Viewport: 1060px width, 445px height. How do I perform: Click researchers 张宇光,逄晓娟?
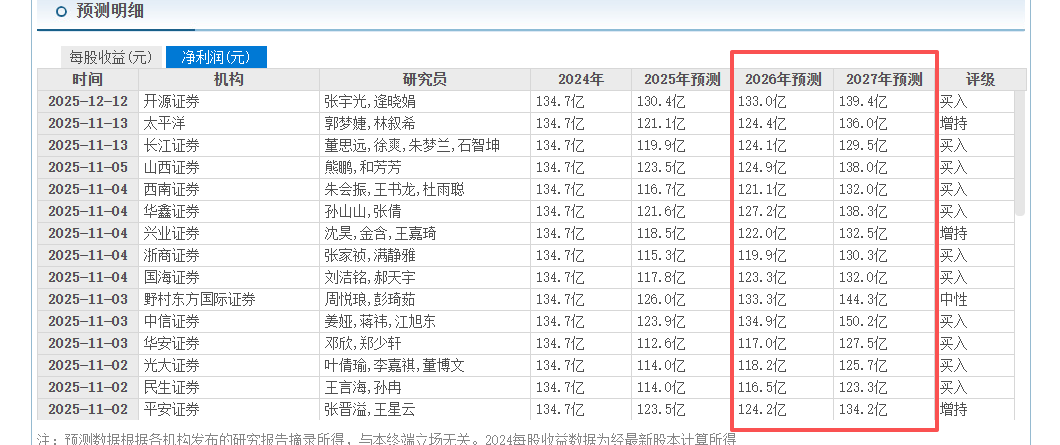pyautogui.click(x=370, y=102)
